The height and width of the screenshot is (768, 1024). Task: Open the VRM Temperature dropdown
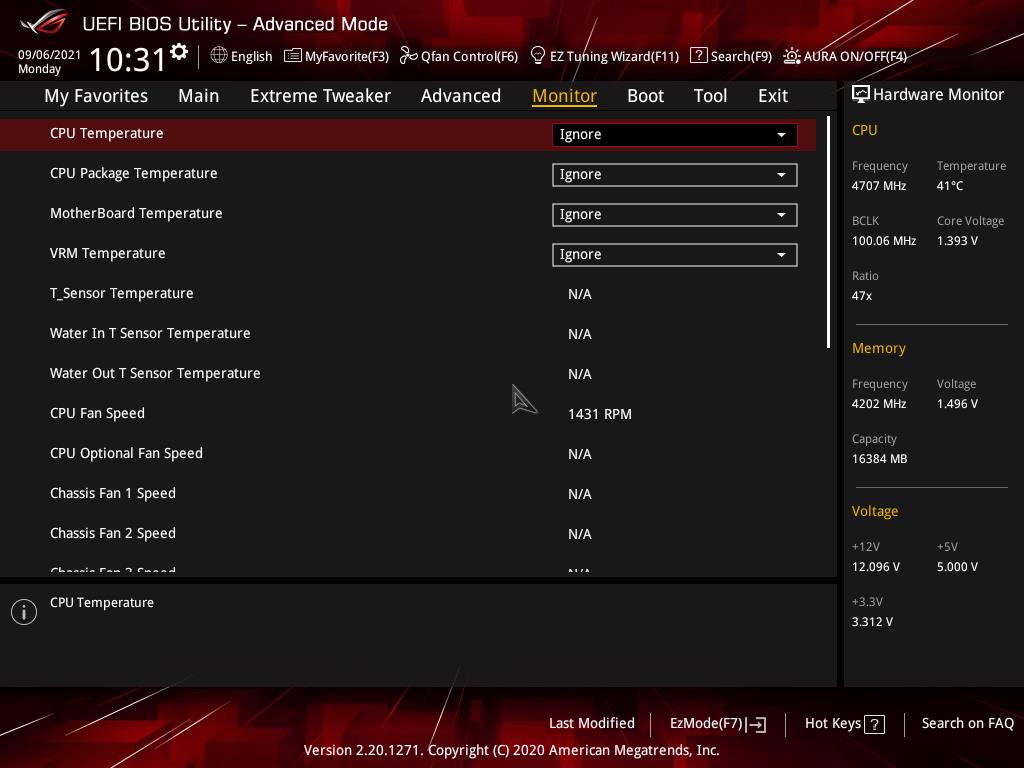pos(675,255)
